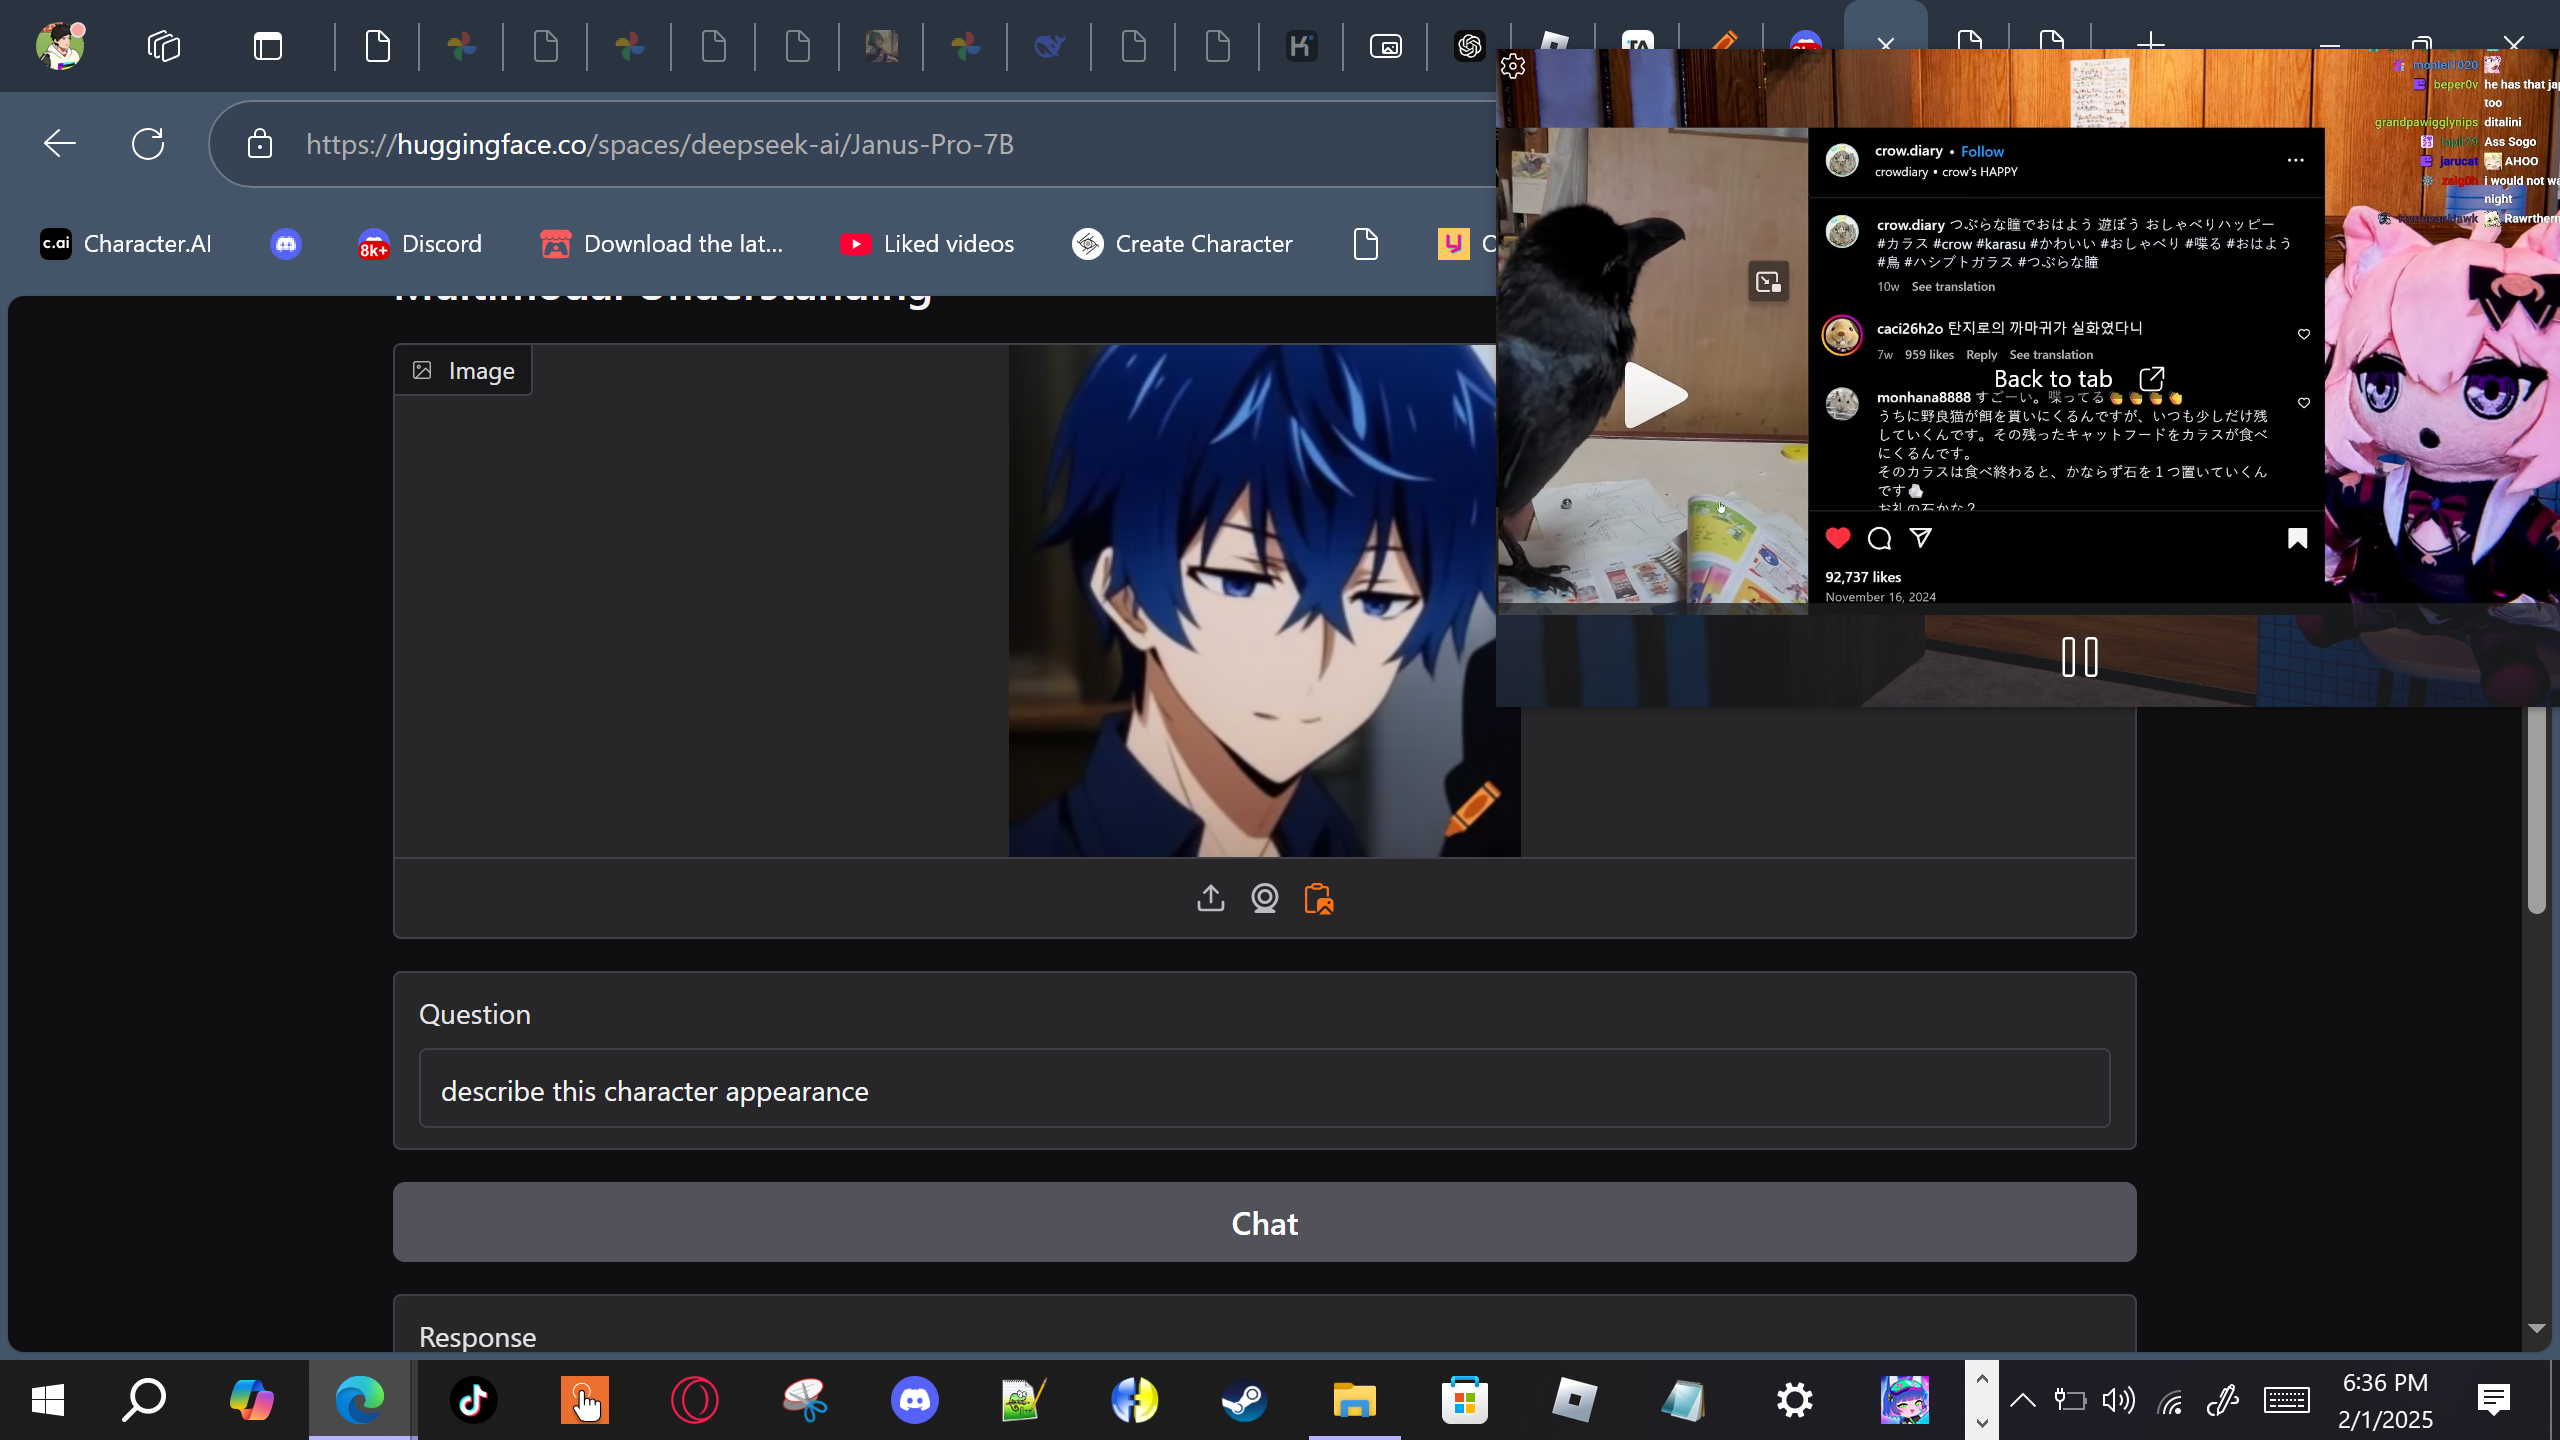Screen dimensions: 2560x1440
Task: Click the Instagram comment bubble icon
Action: click(1879, 538)
